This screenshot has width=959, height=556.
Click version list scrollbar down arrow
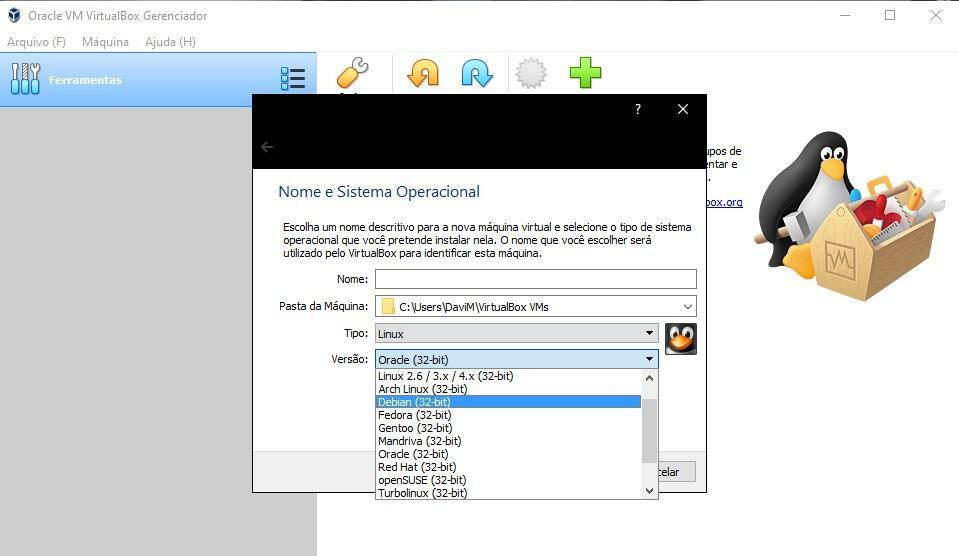pyautogui.click(x=650, y=491)
